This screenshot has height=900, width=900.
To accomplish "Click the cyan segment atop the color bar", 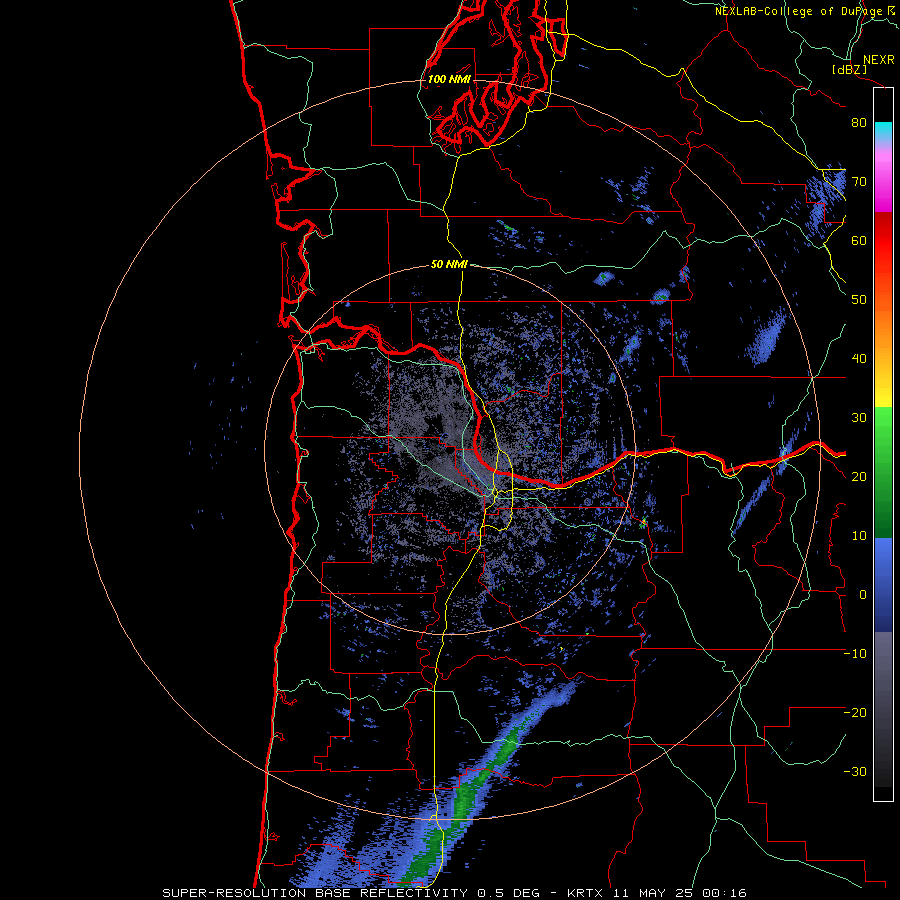I will (883, 131).
